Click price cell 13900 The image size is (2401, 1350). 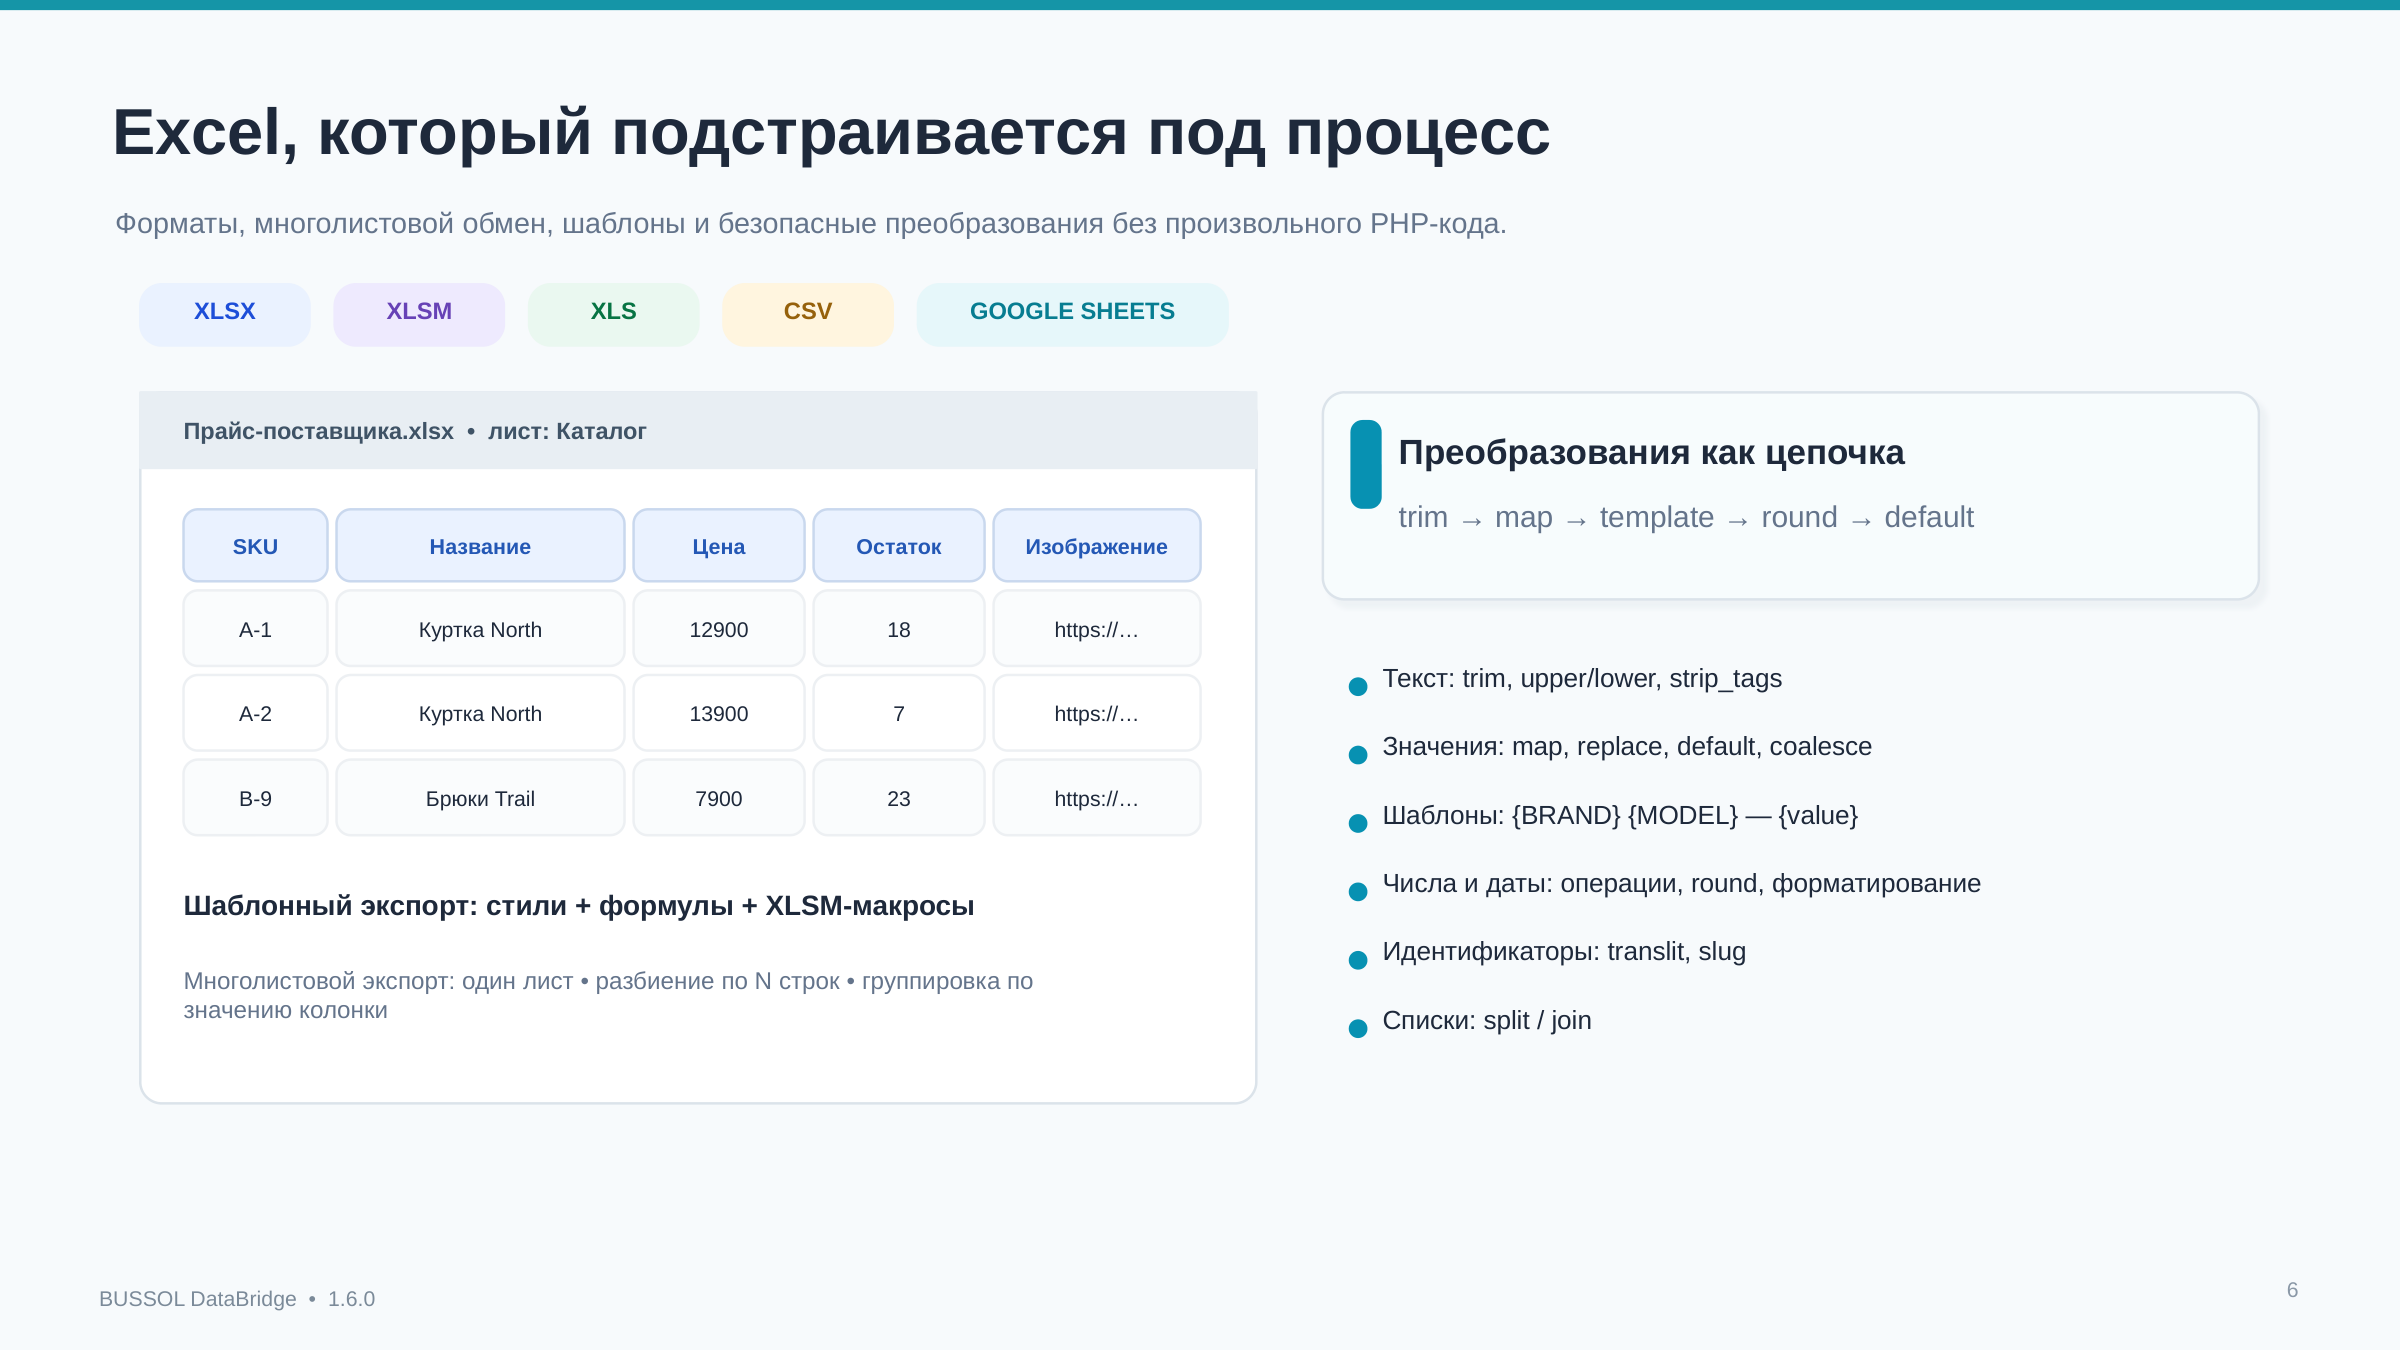click(719, 713)
